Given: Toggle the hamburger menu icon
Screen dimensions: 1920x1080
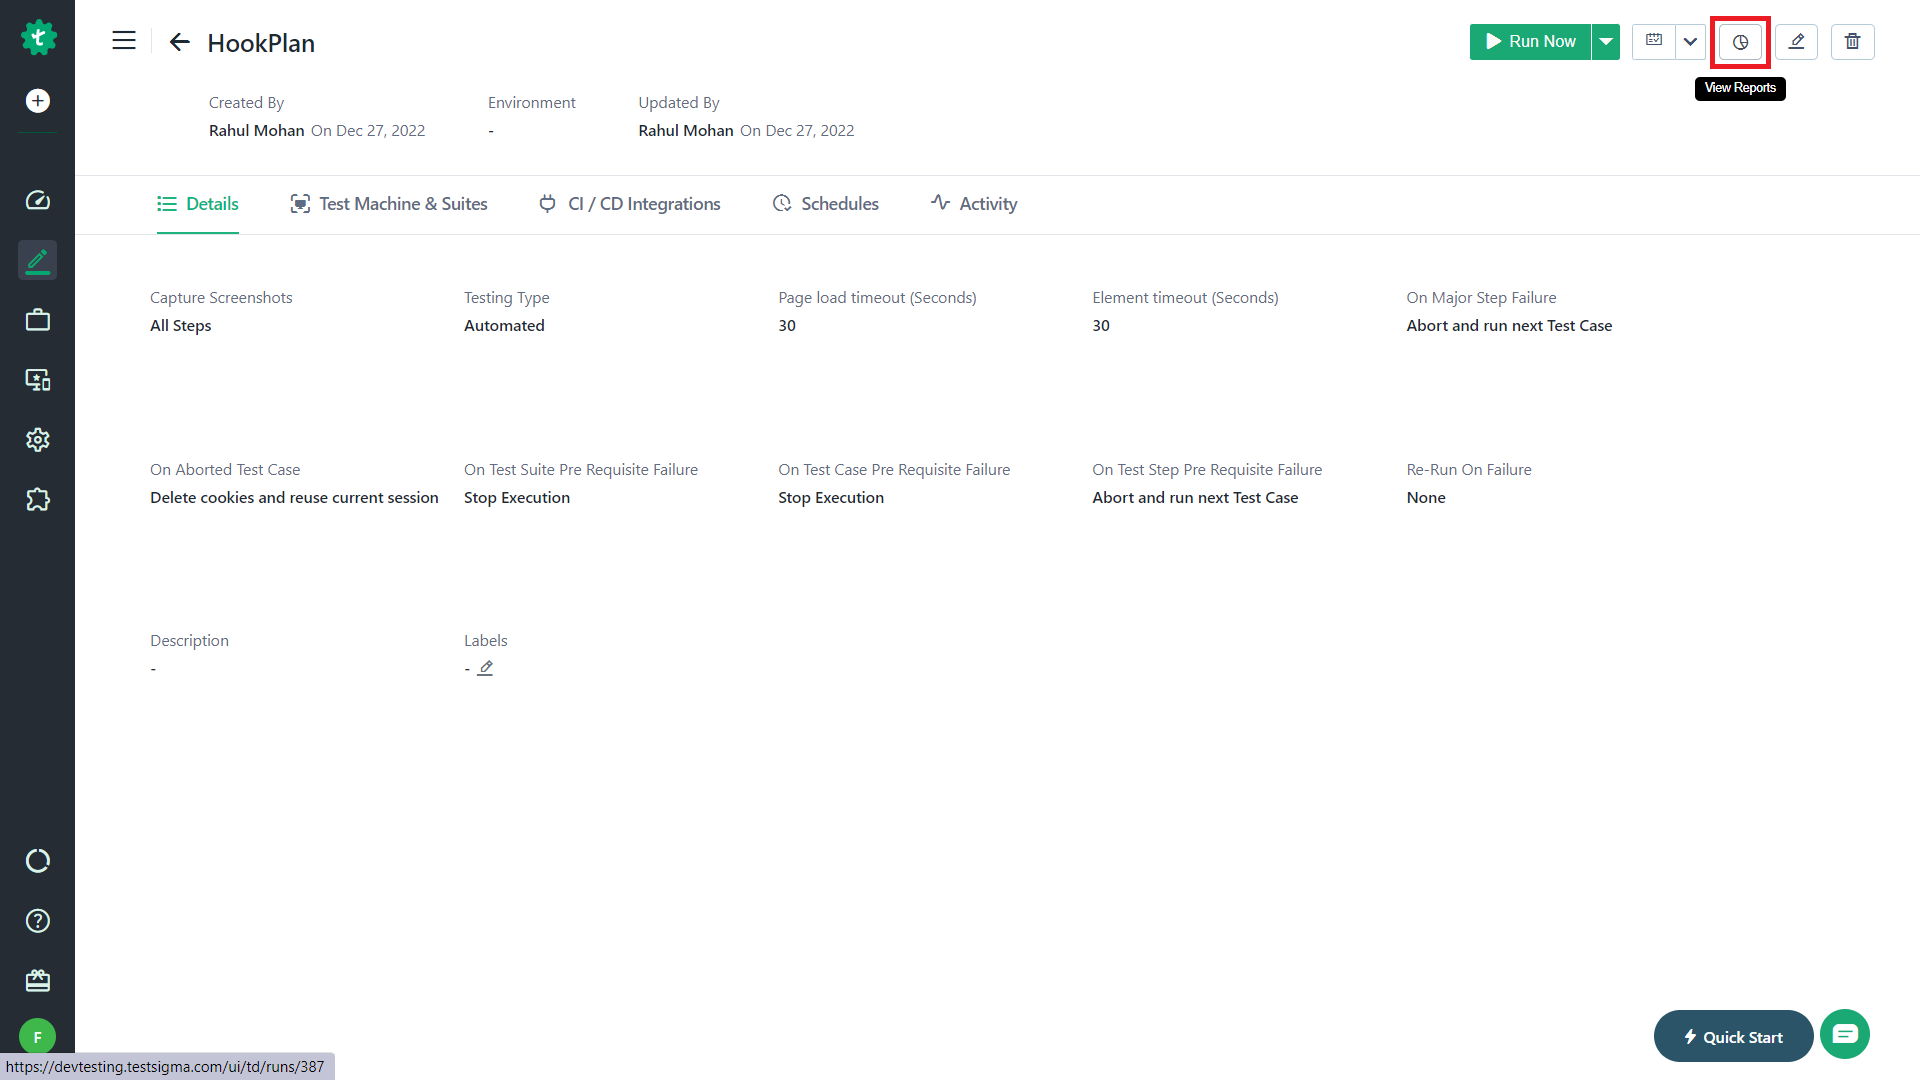Looking at the screenshot, I should pyautogui.click(x=124, y=41).
